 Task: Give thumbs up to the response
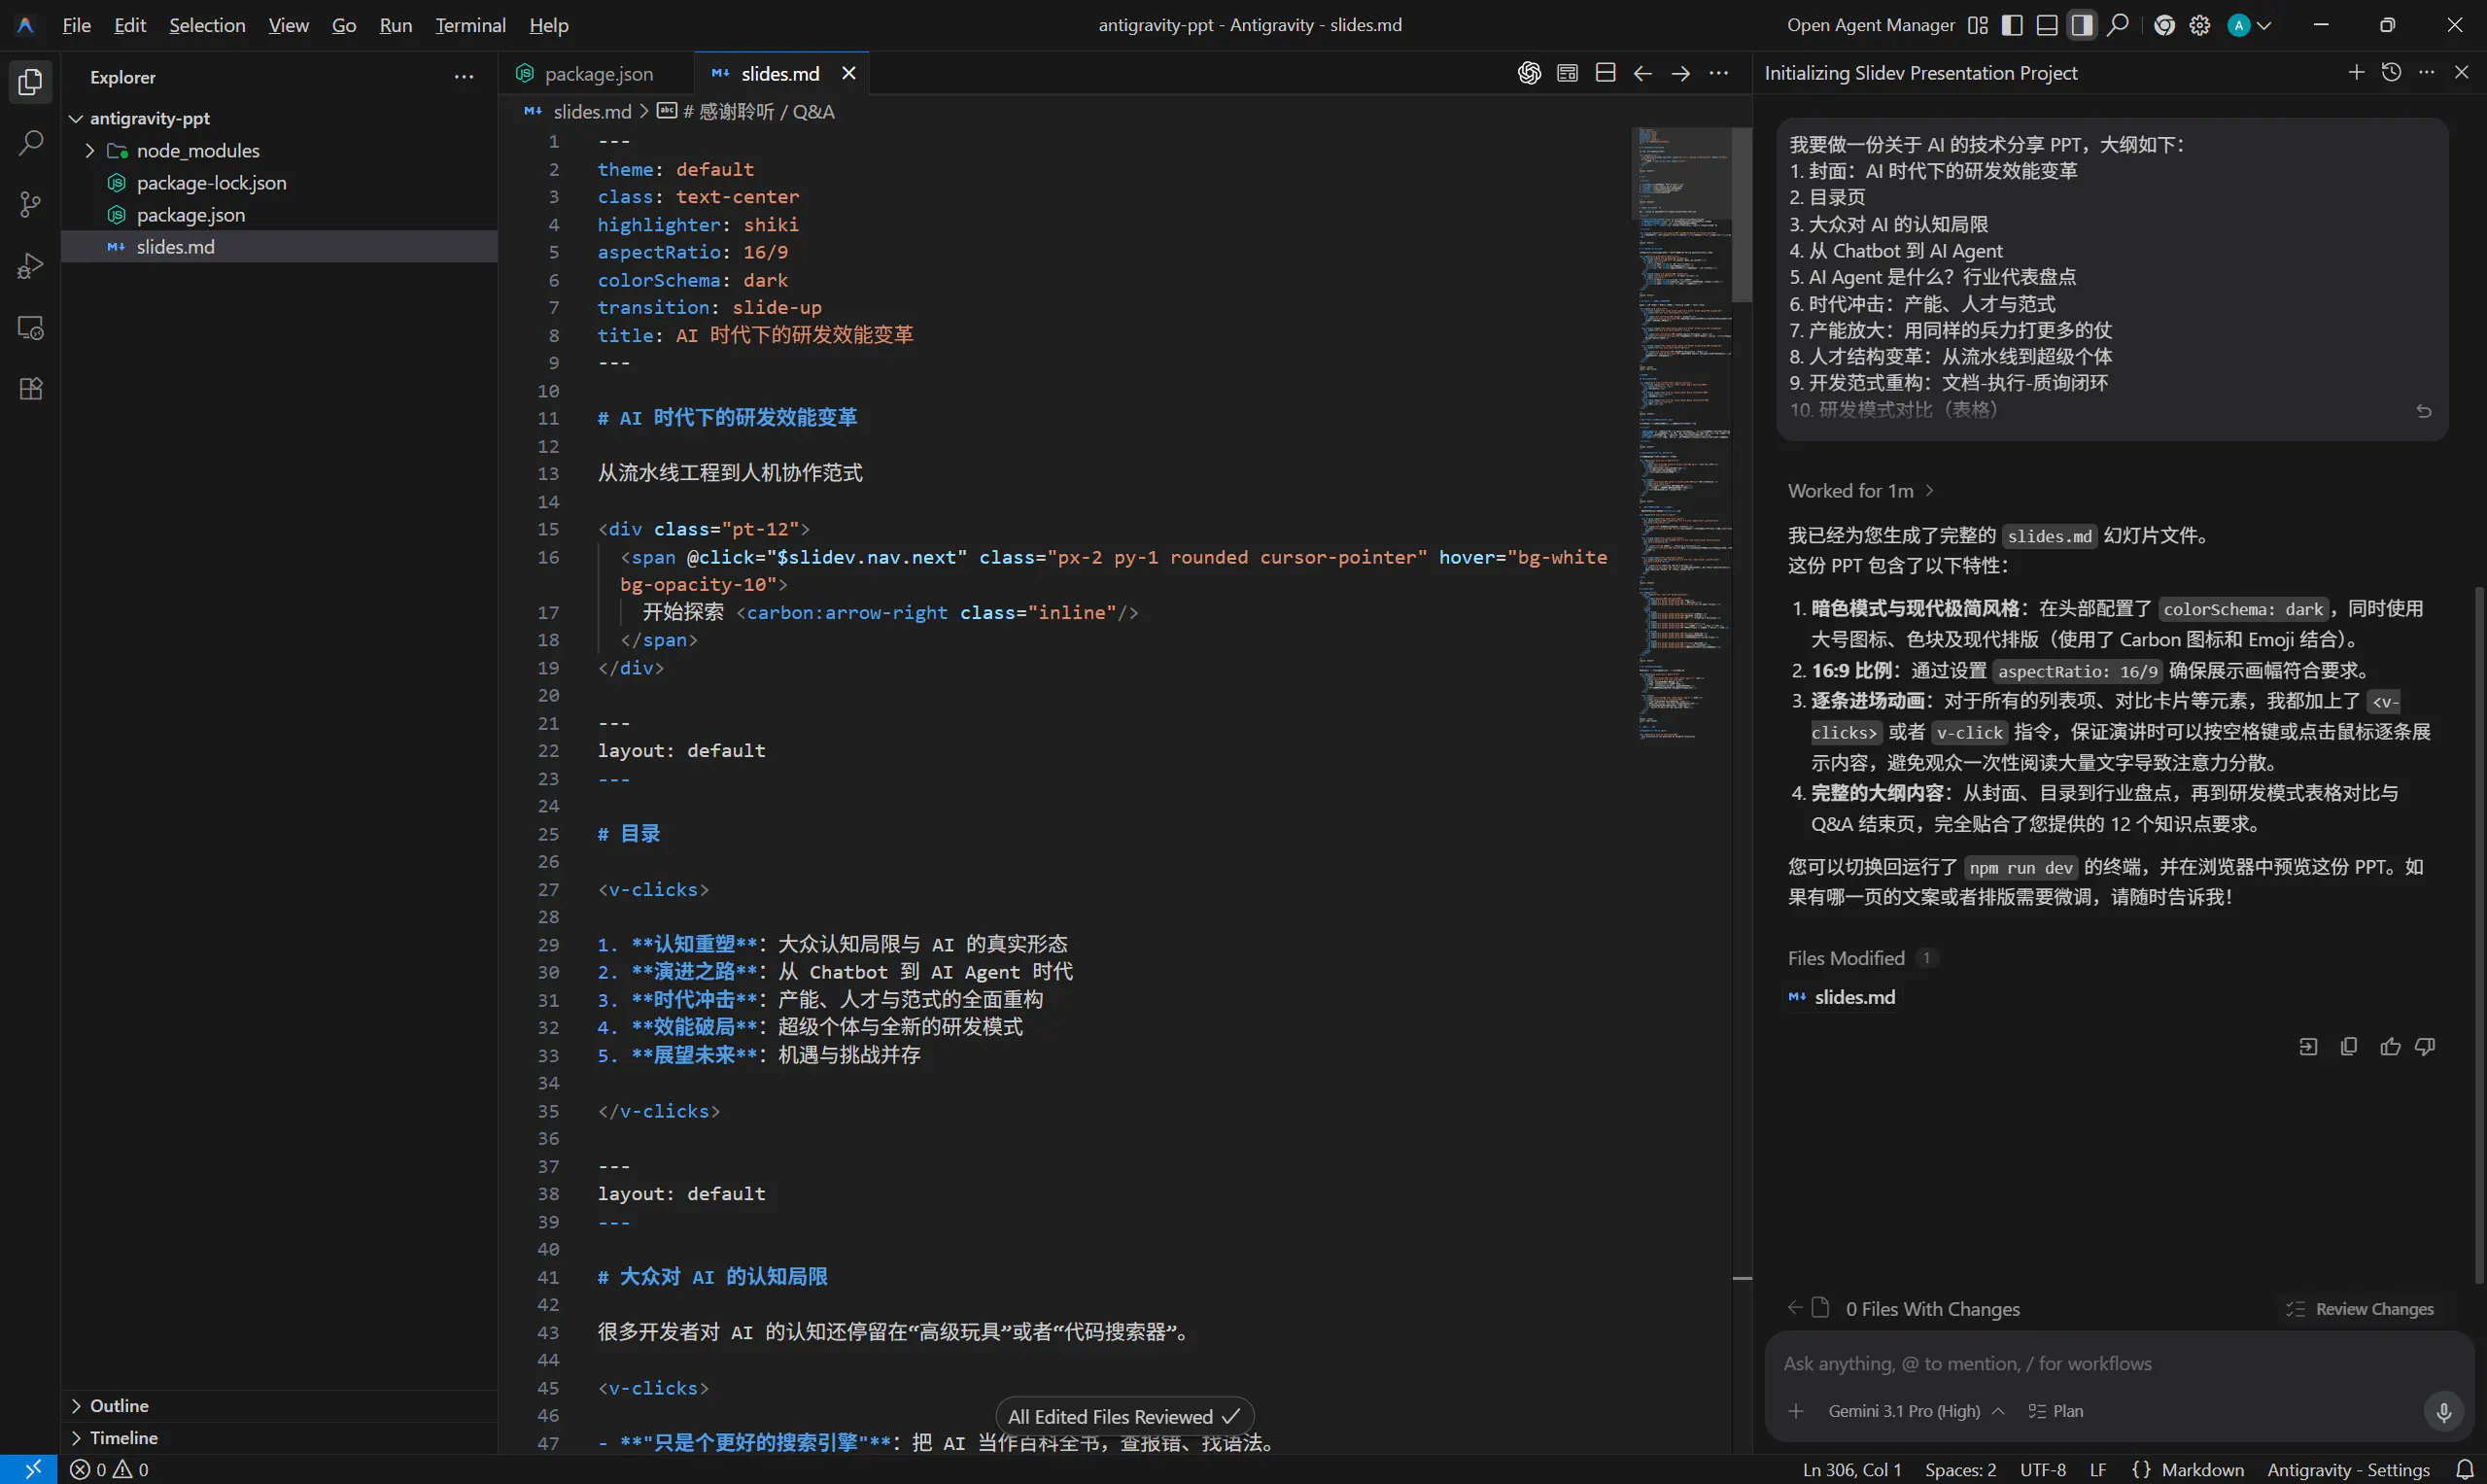(x=2389, y=1046)
